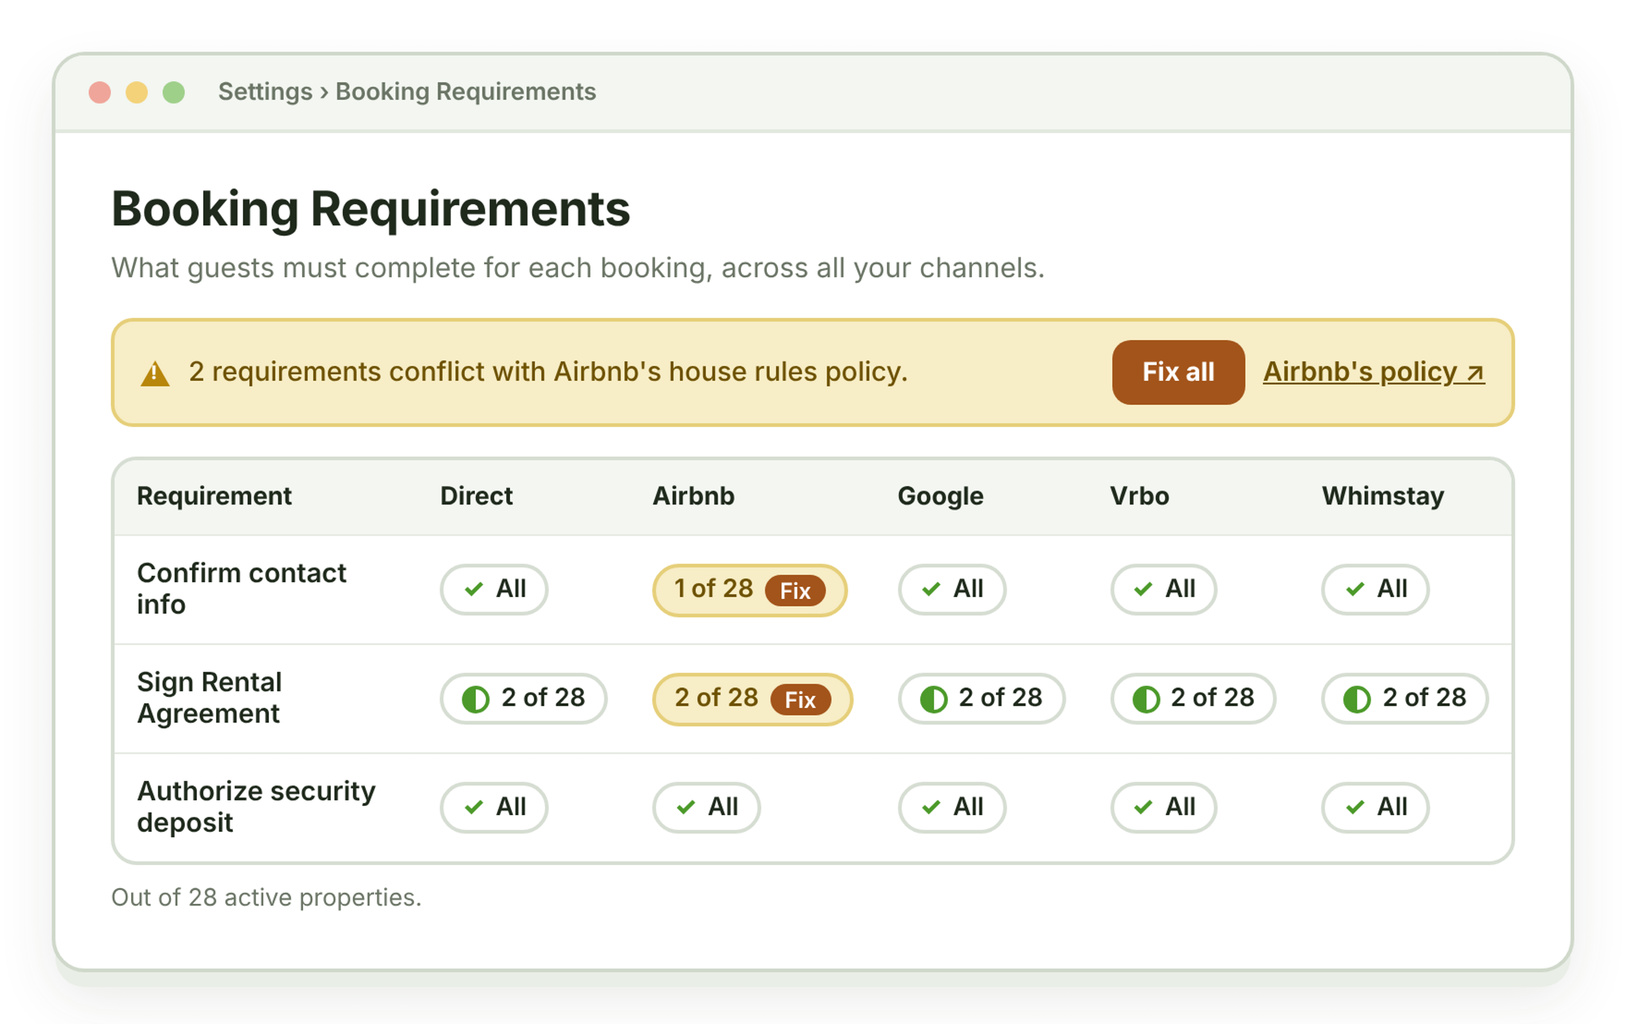Open Direct All pill for Authorize security deposit
Screen dimensions: 1626x1024
coord(494,807)
